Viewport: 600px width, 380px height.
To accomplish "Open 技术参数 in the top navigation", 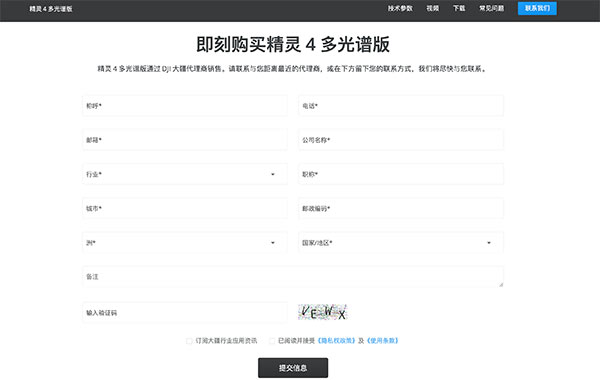I will pyautogui.click(x=400, y=8).
